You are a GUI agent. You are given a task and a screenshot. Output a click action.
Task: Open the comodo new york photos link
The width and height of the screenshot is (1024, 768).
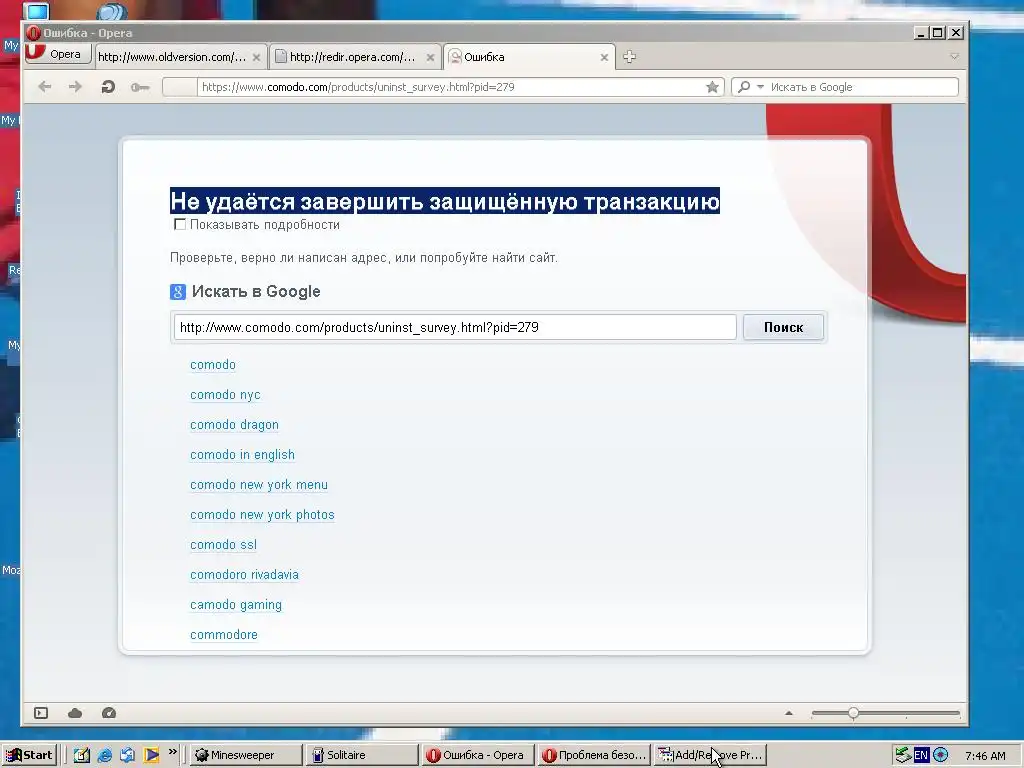pyautogui.click(x=263, y=515)
